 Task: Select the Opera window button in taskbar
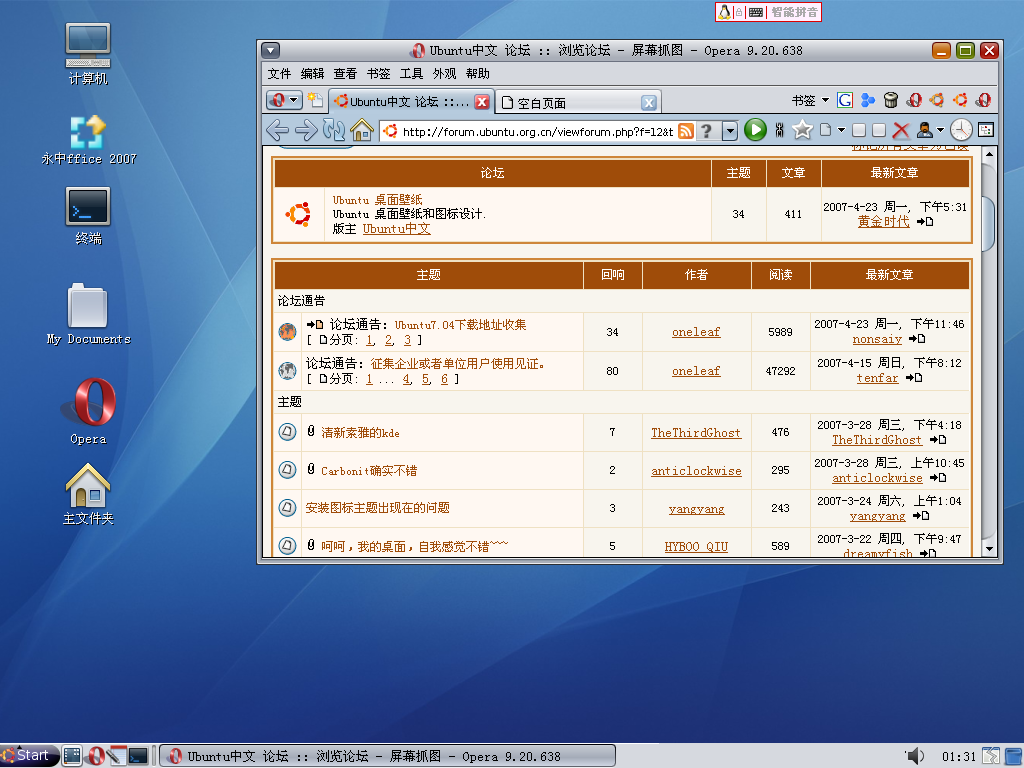tap(387, 756)
